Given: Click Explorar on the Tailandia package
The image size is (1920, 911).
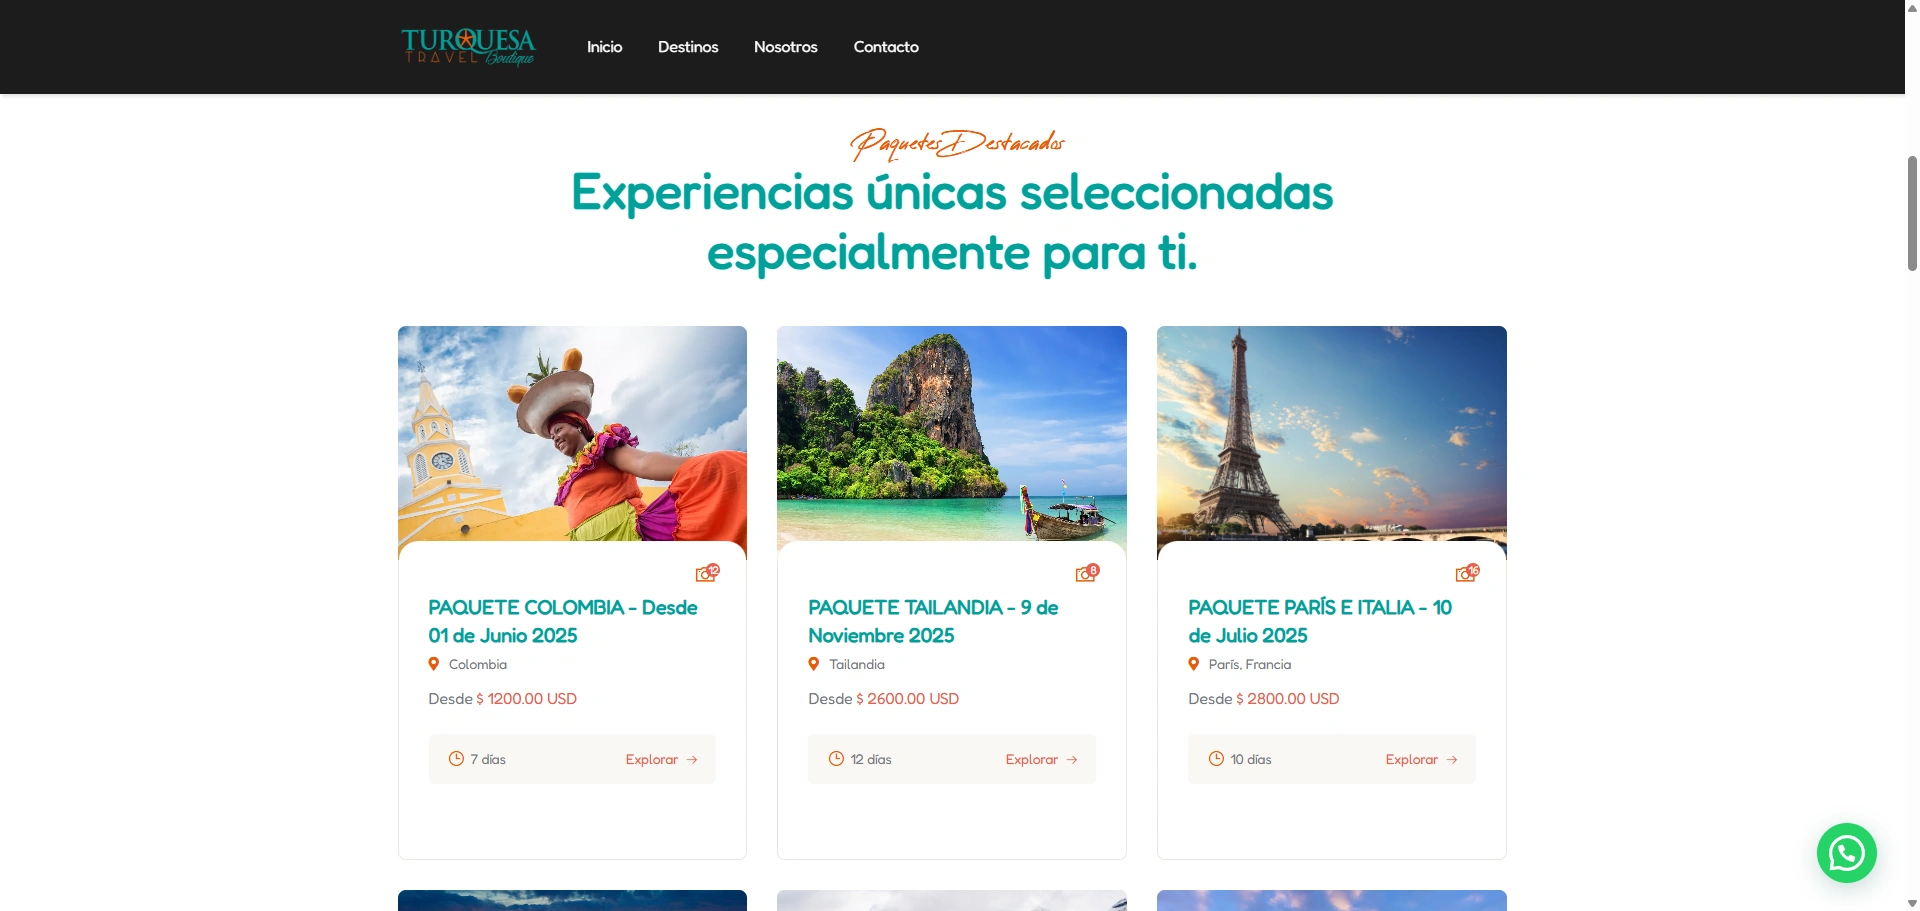Looking at the screenshot, I should [x=1042, y=760].
